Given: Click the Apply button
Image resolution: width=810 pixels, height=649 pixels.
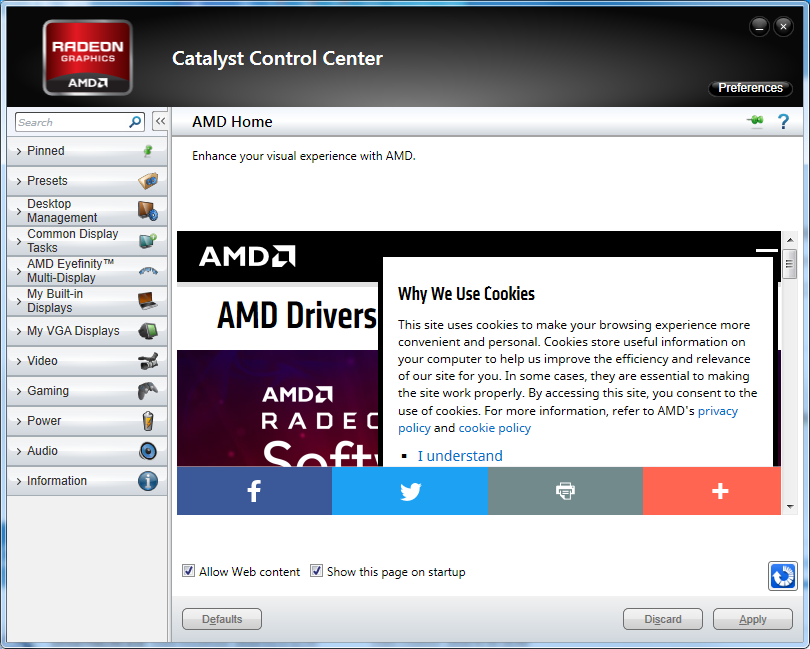Looking at the screenshot, I should [x=753, y=619].
